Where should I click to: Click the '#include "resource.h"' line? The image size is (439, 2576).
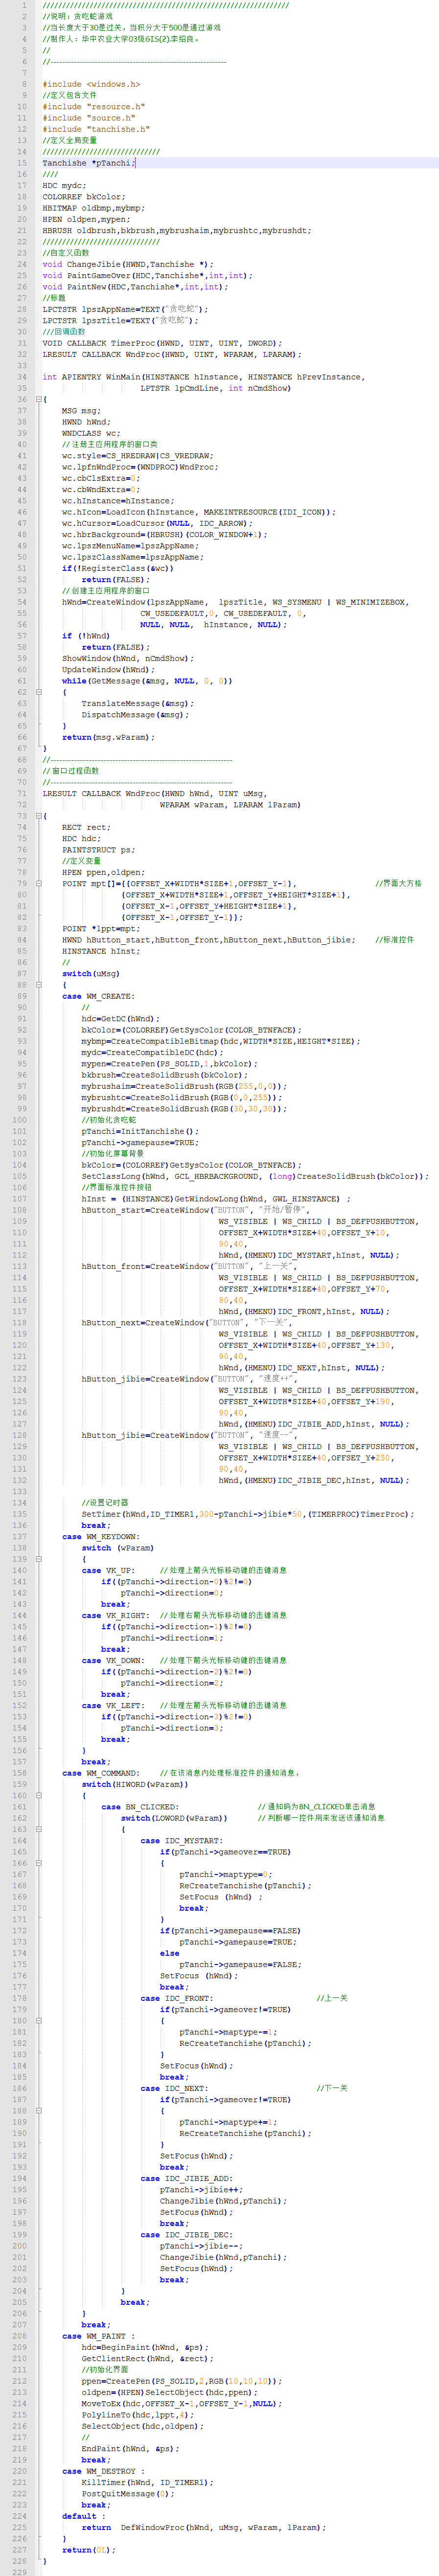click(x=93, y=107)
